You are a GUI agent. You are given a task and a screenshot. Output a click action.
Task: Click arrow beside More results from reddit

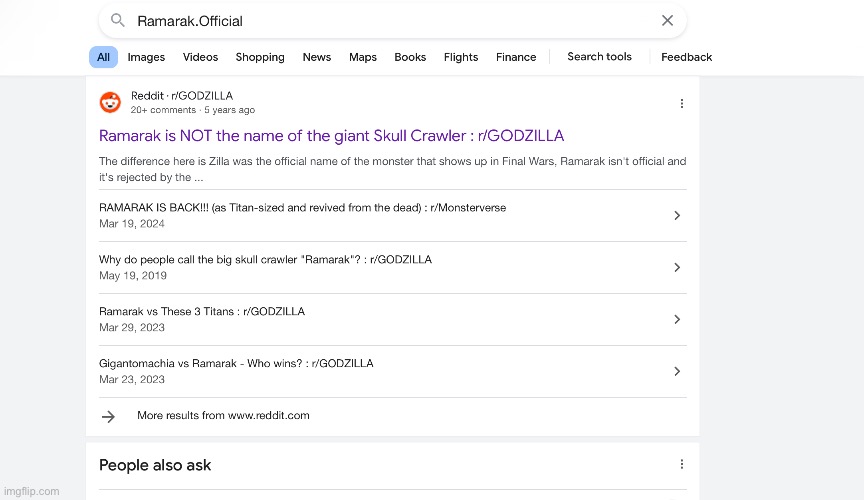[x=109, y=416]
